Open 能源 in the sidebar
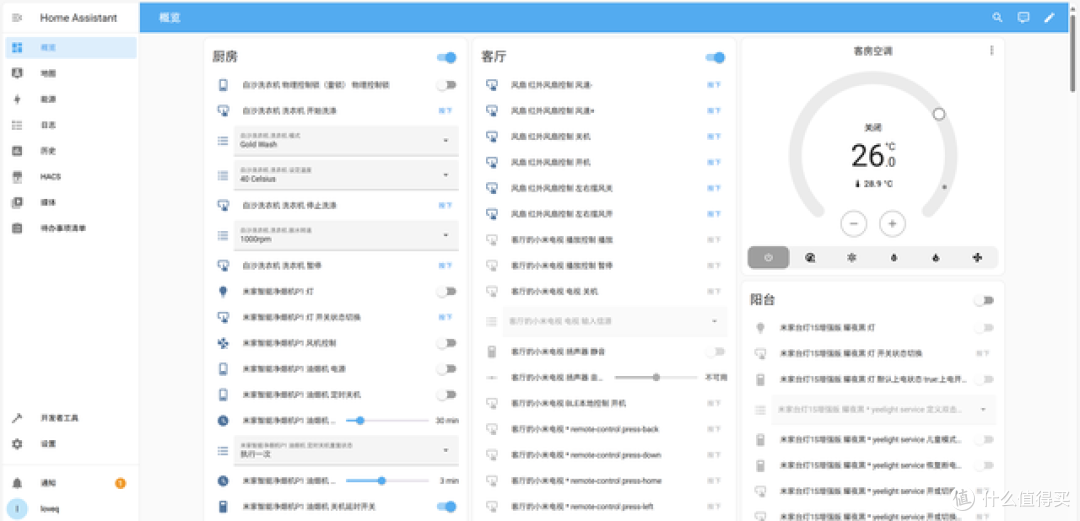The height and width of the screenshot is (521, 1080). coord(71,99)
